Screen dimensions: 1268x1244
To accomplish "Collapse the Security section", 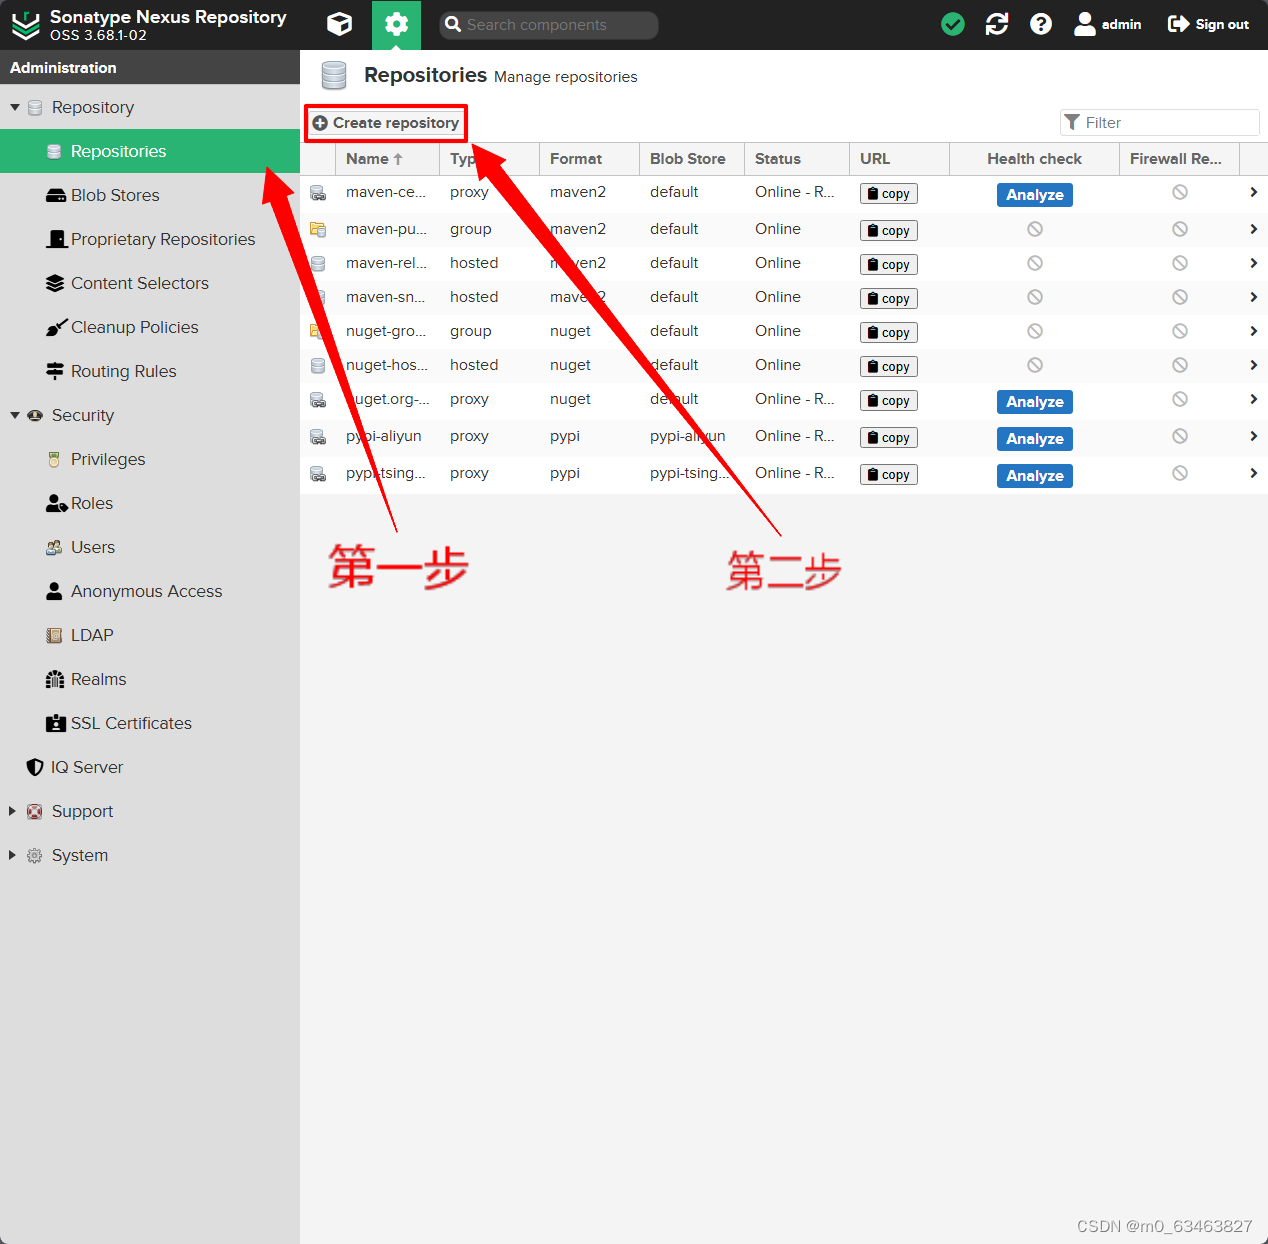I will tap(15, 415).
